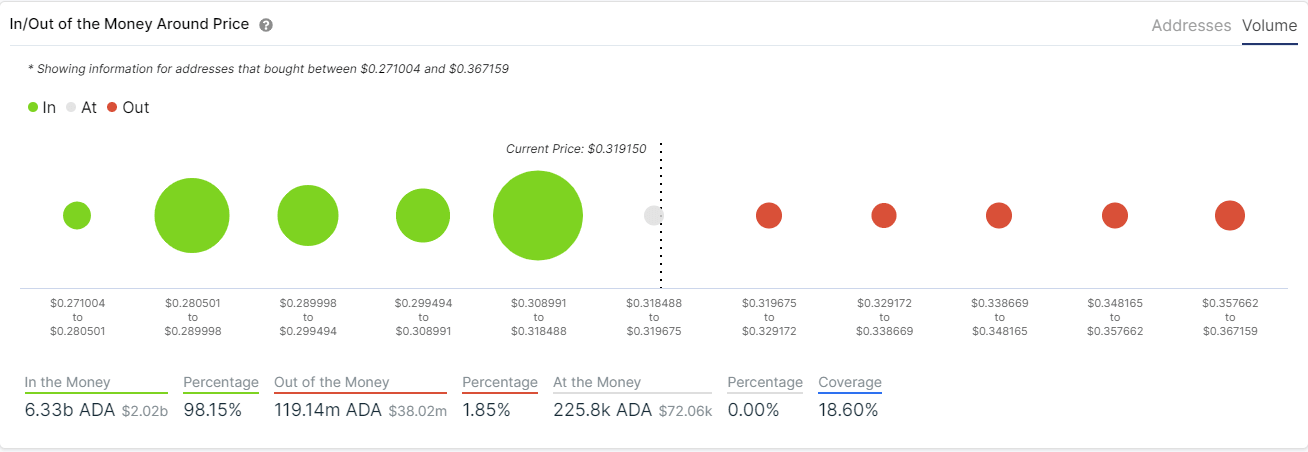
Task: Click the gray At the Money bubble
Action: (653, 215)
